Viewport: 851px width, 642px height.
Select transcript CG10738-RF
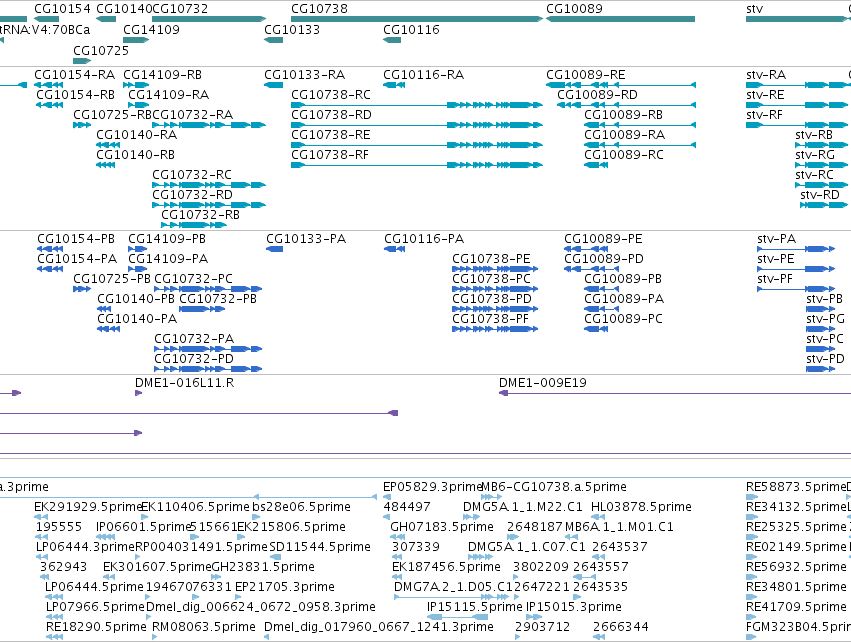(330, 155)
